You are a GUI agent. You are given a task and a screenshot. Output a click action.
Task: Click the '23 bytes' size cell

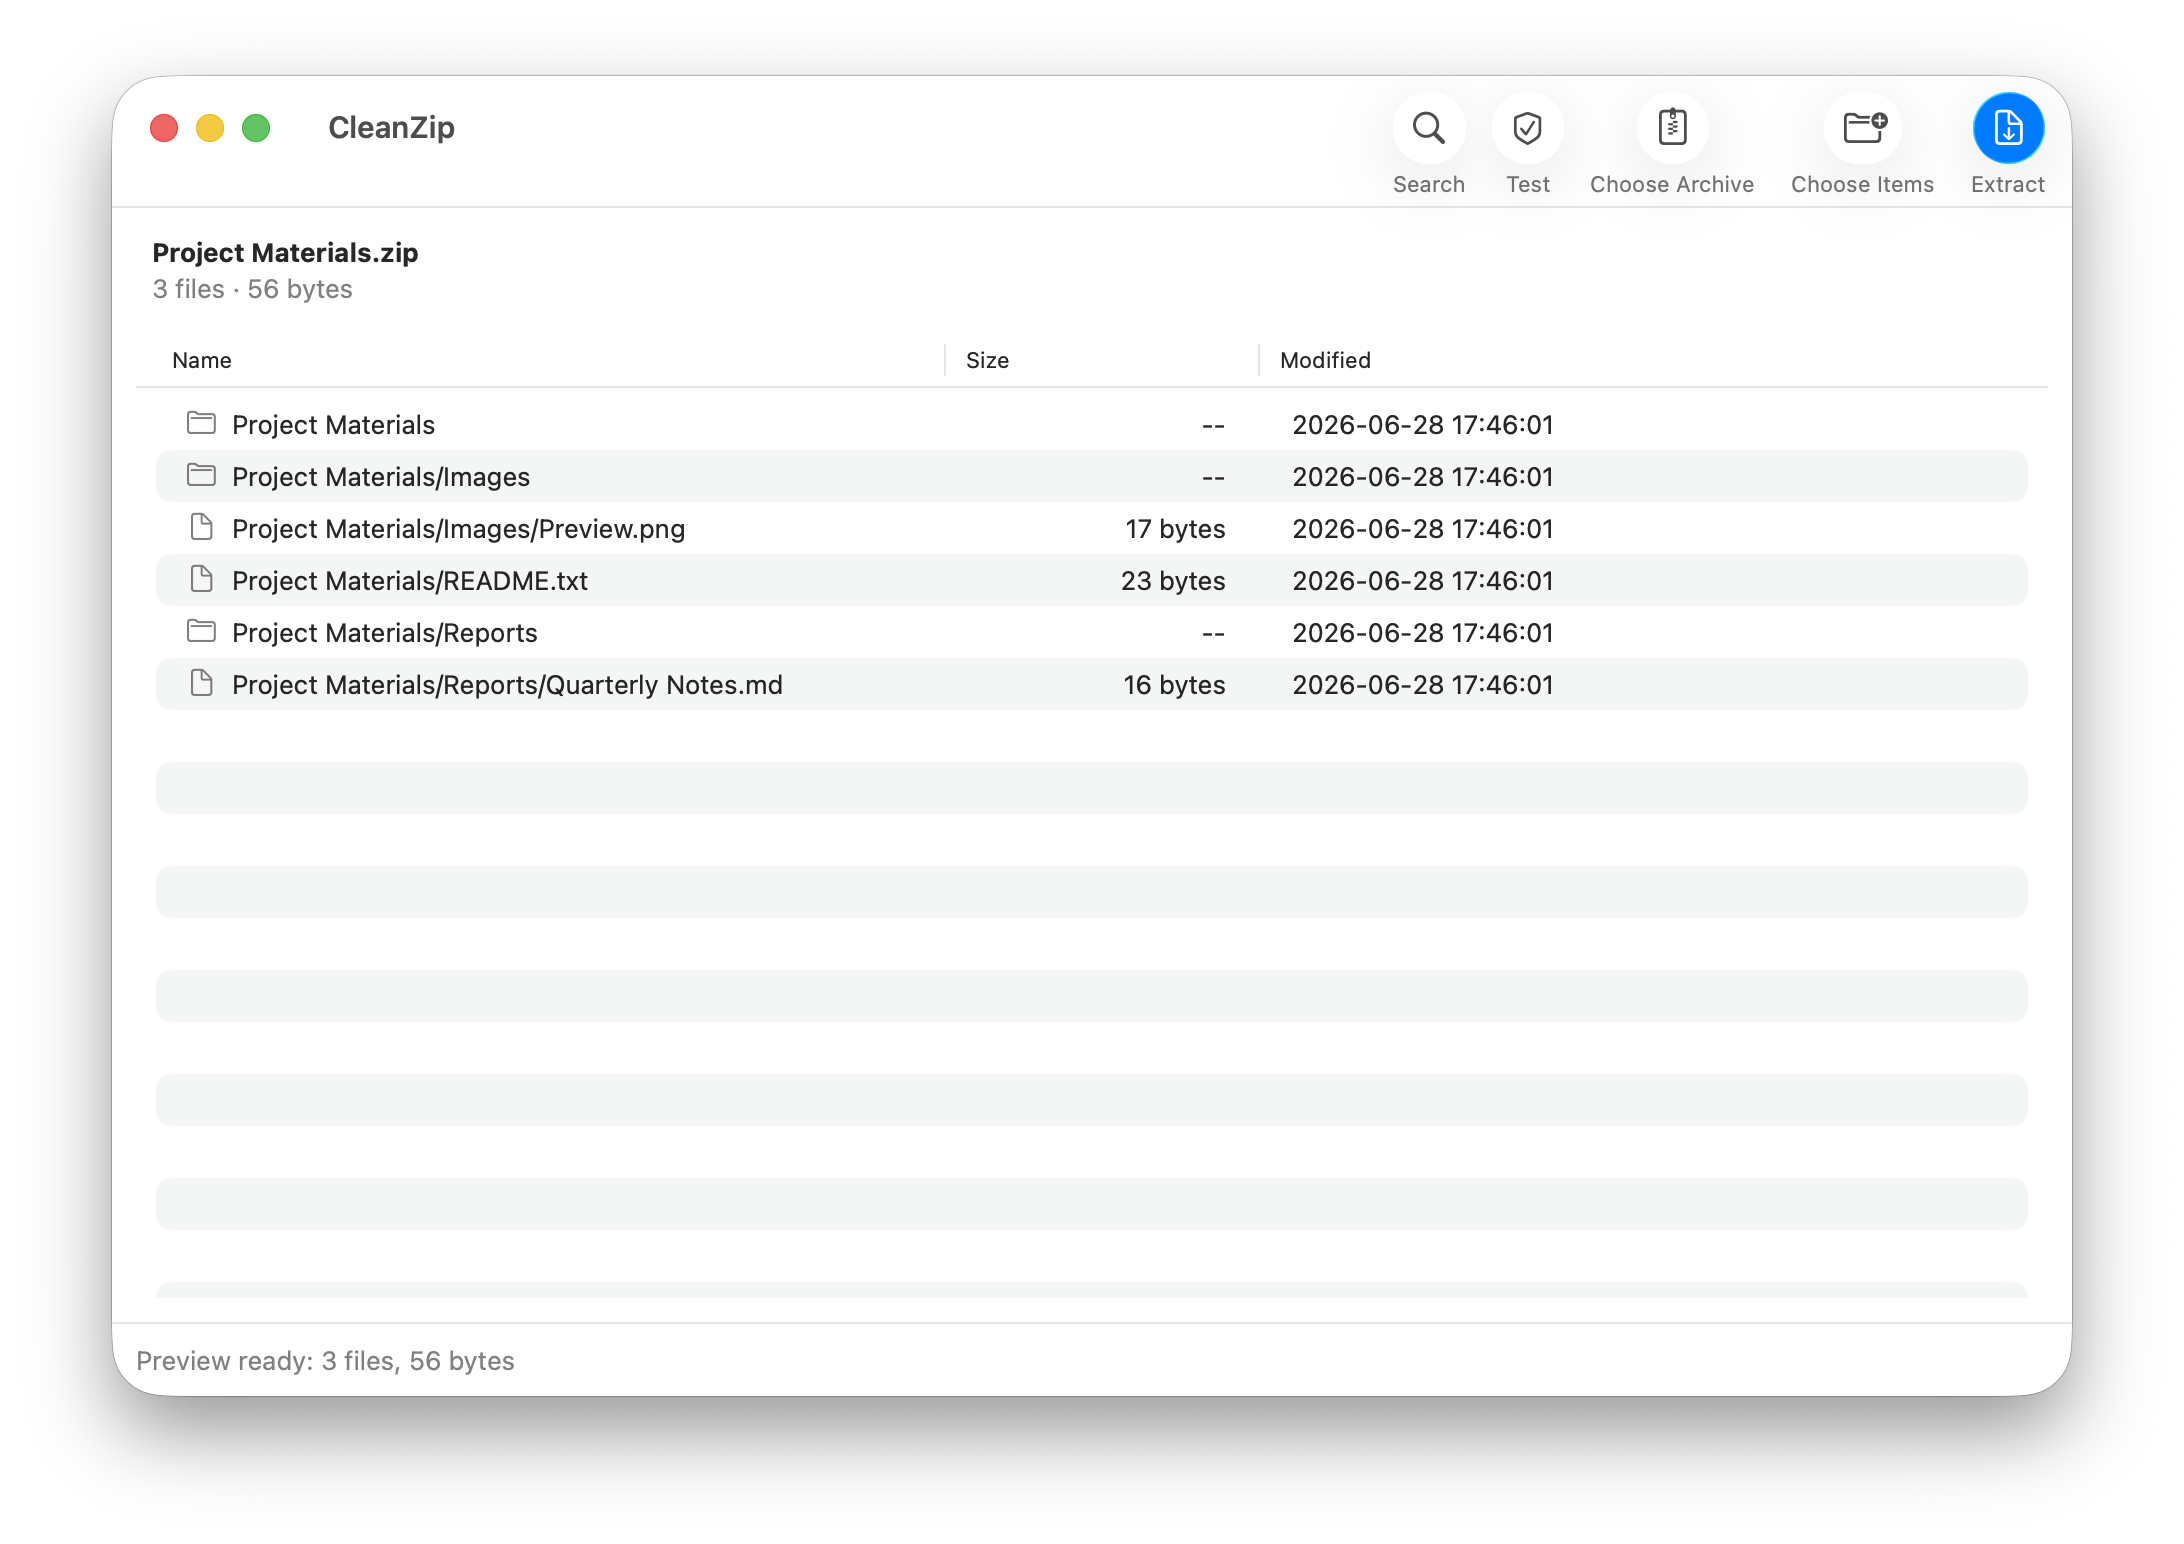pos(1173,581)
